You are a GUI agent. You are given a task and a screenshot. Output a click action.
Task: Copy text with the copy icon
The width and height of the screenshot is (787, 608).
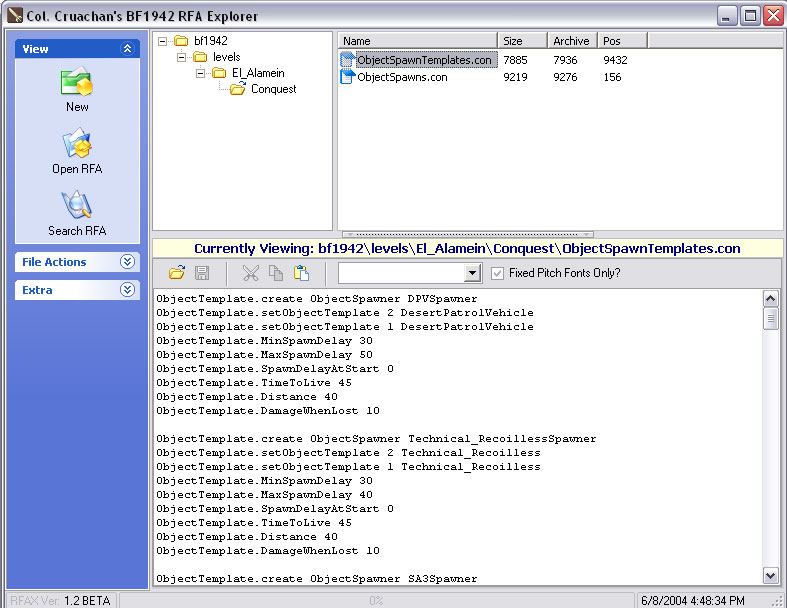[x=276, y=273]
